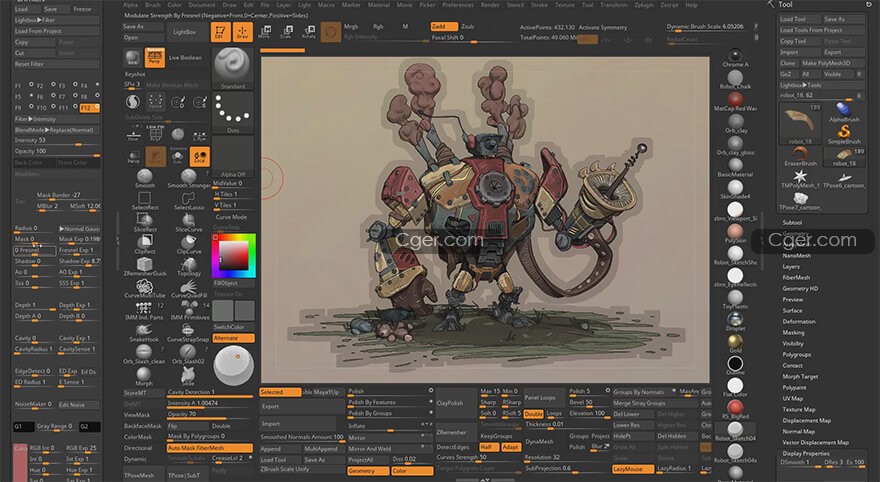This screenshot has height=482, width=880.
Task: Click the ClayPolish button
Action: [456, 403]
